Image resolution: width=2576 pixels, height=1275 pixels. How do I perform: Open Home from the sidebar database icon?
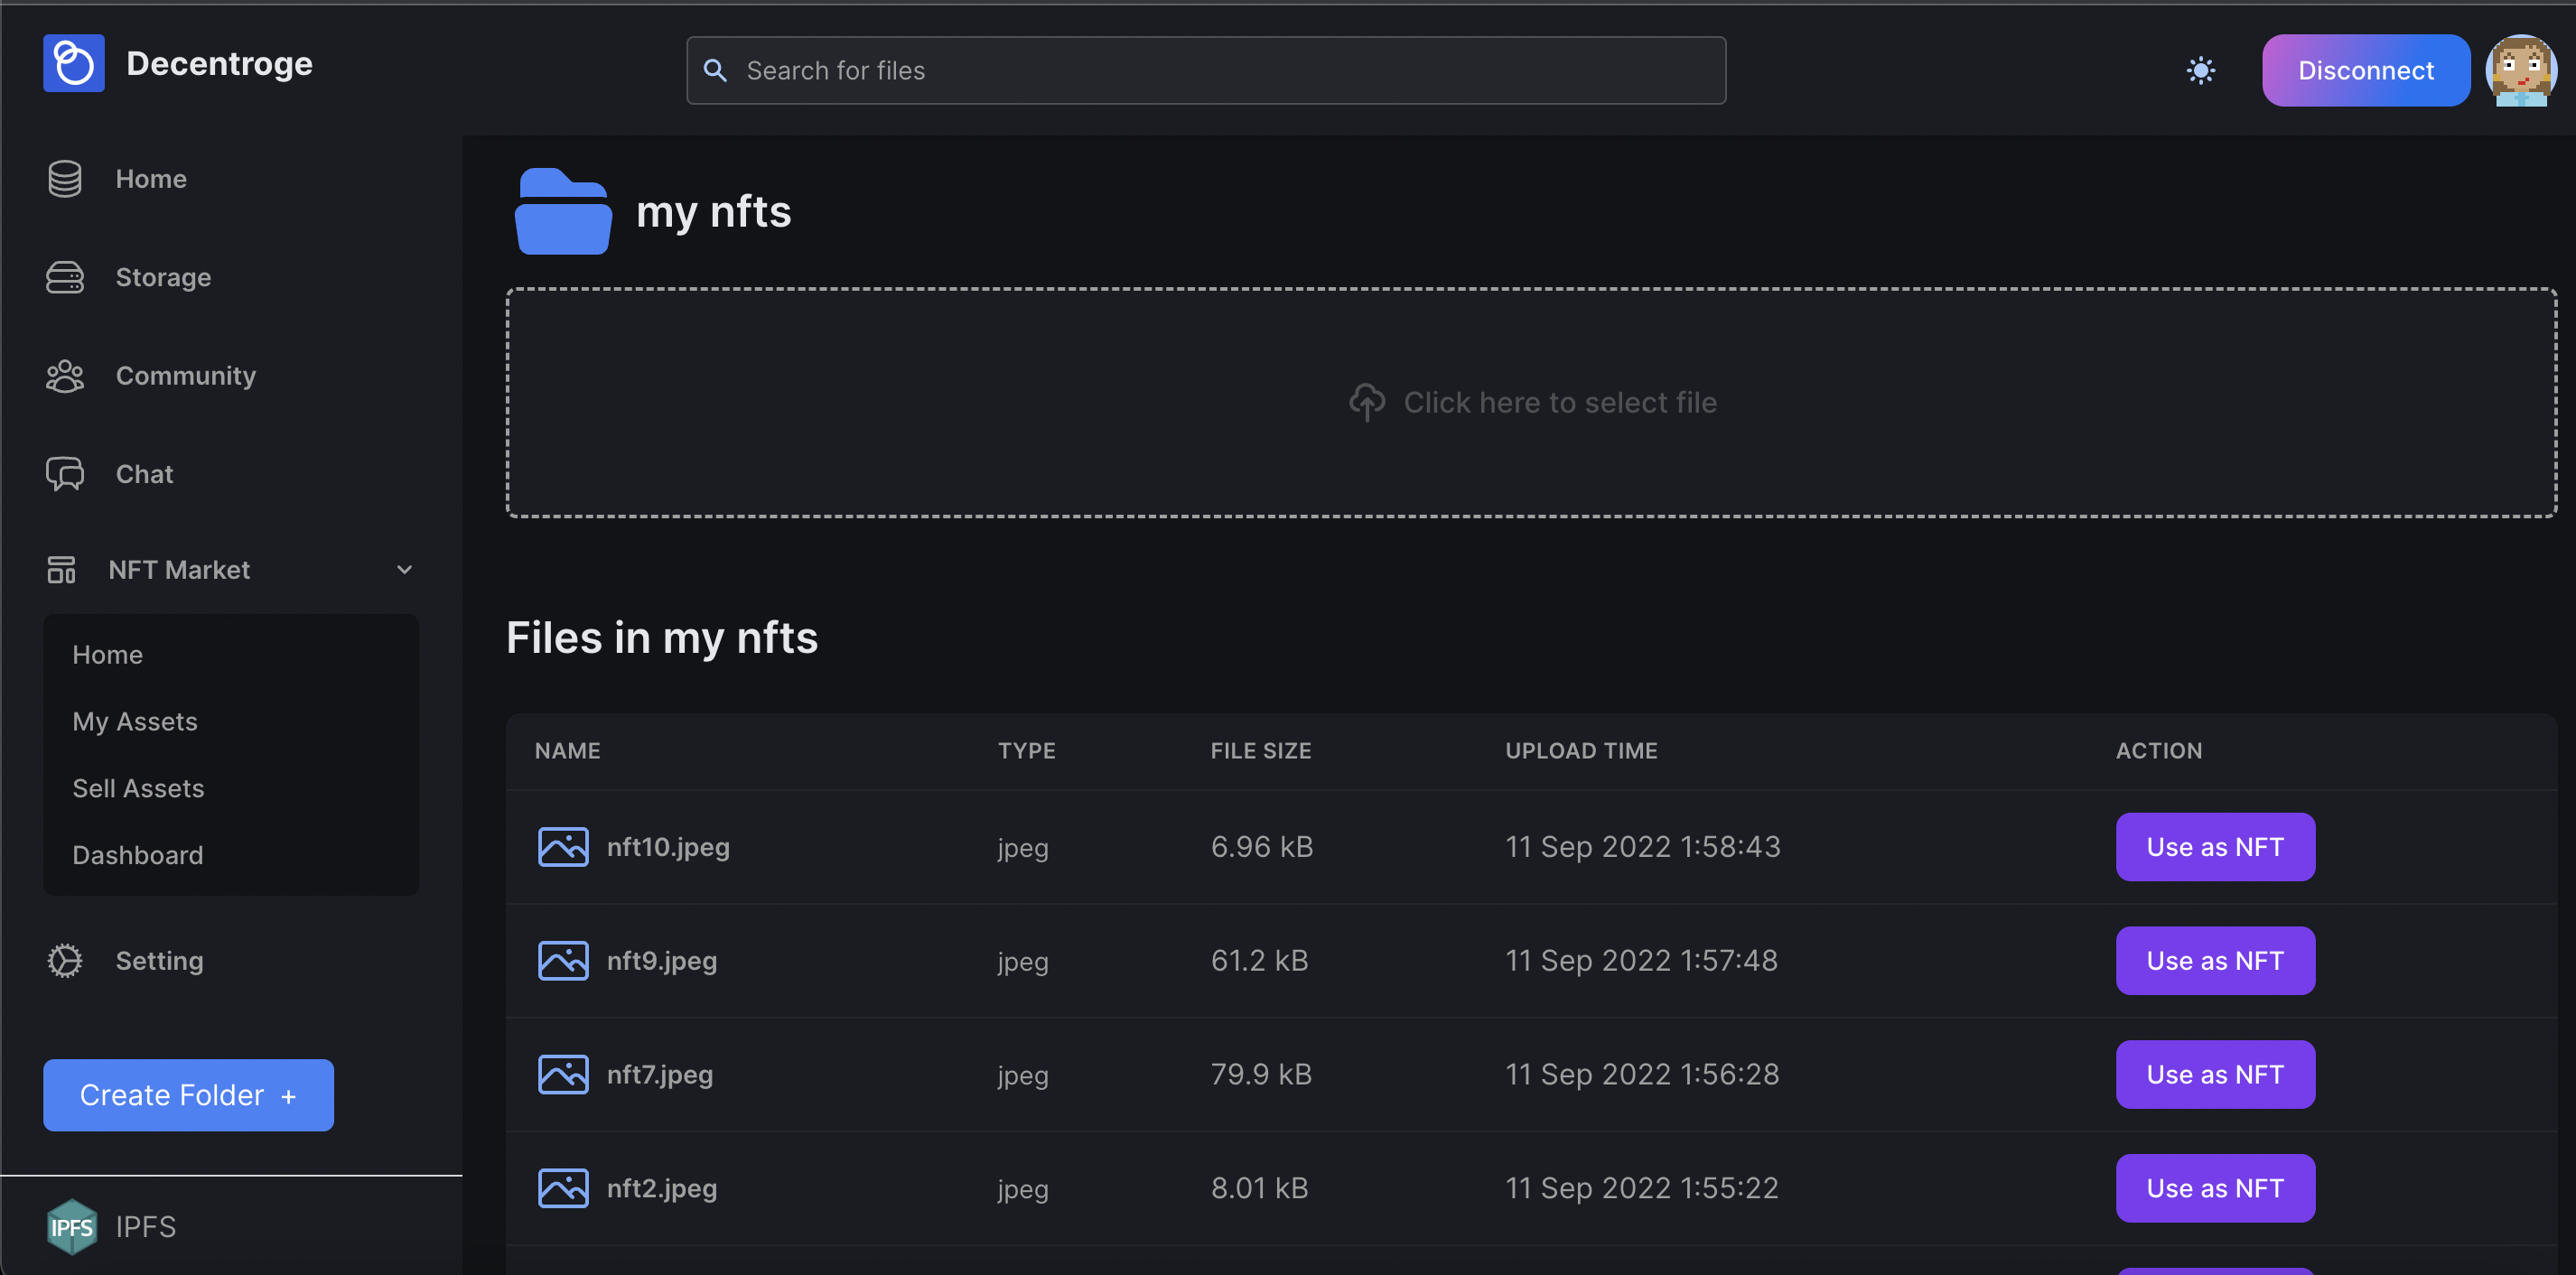click(x=65, y=179)
